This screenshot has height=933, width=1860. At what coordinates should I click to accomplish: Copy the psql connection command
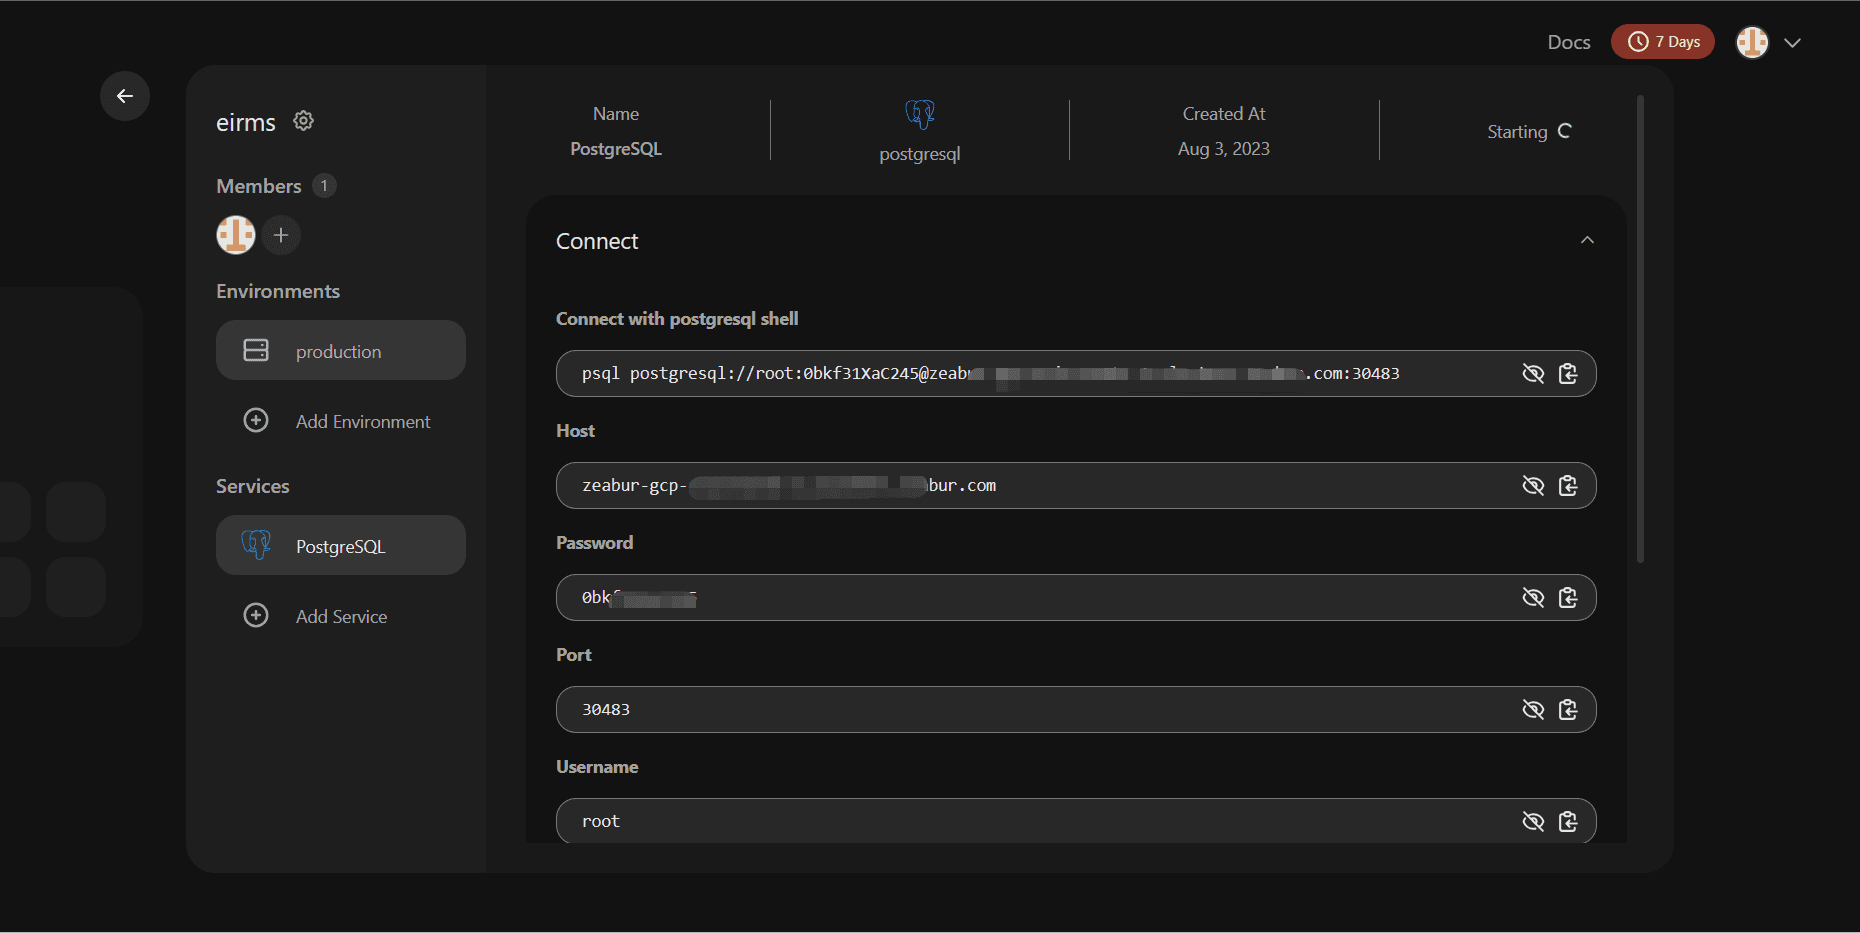[1568, 374]
